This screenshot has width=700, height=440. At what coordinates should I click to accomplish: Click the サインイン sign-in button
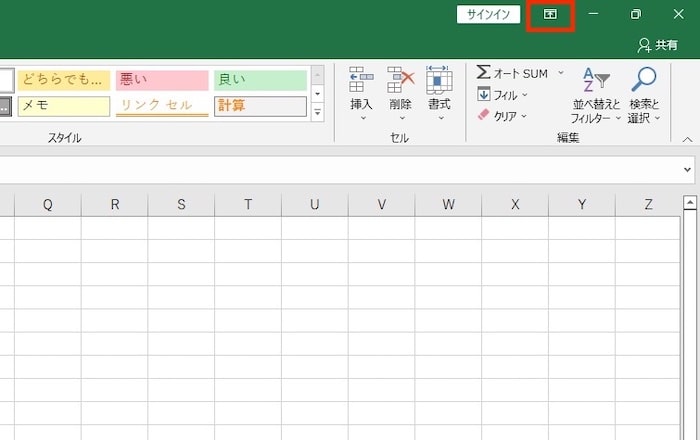point(488,15)
